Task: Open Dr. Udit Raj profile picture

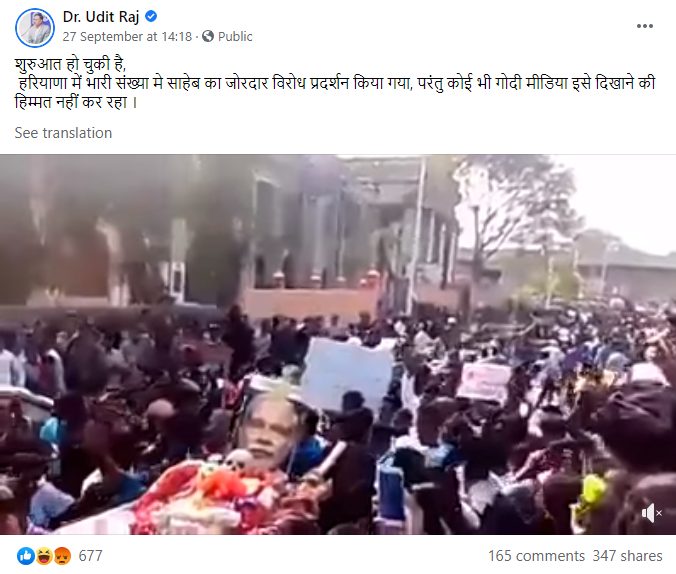Action: point(35,27)
